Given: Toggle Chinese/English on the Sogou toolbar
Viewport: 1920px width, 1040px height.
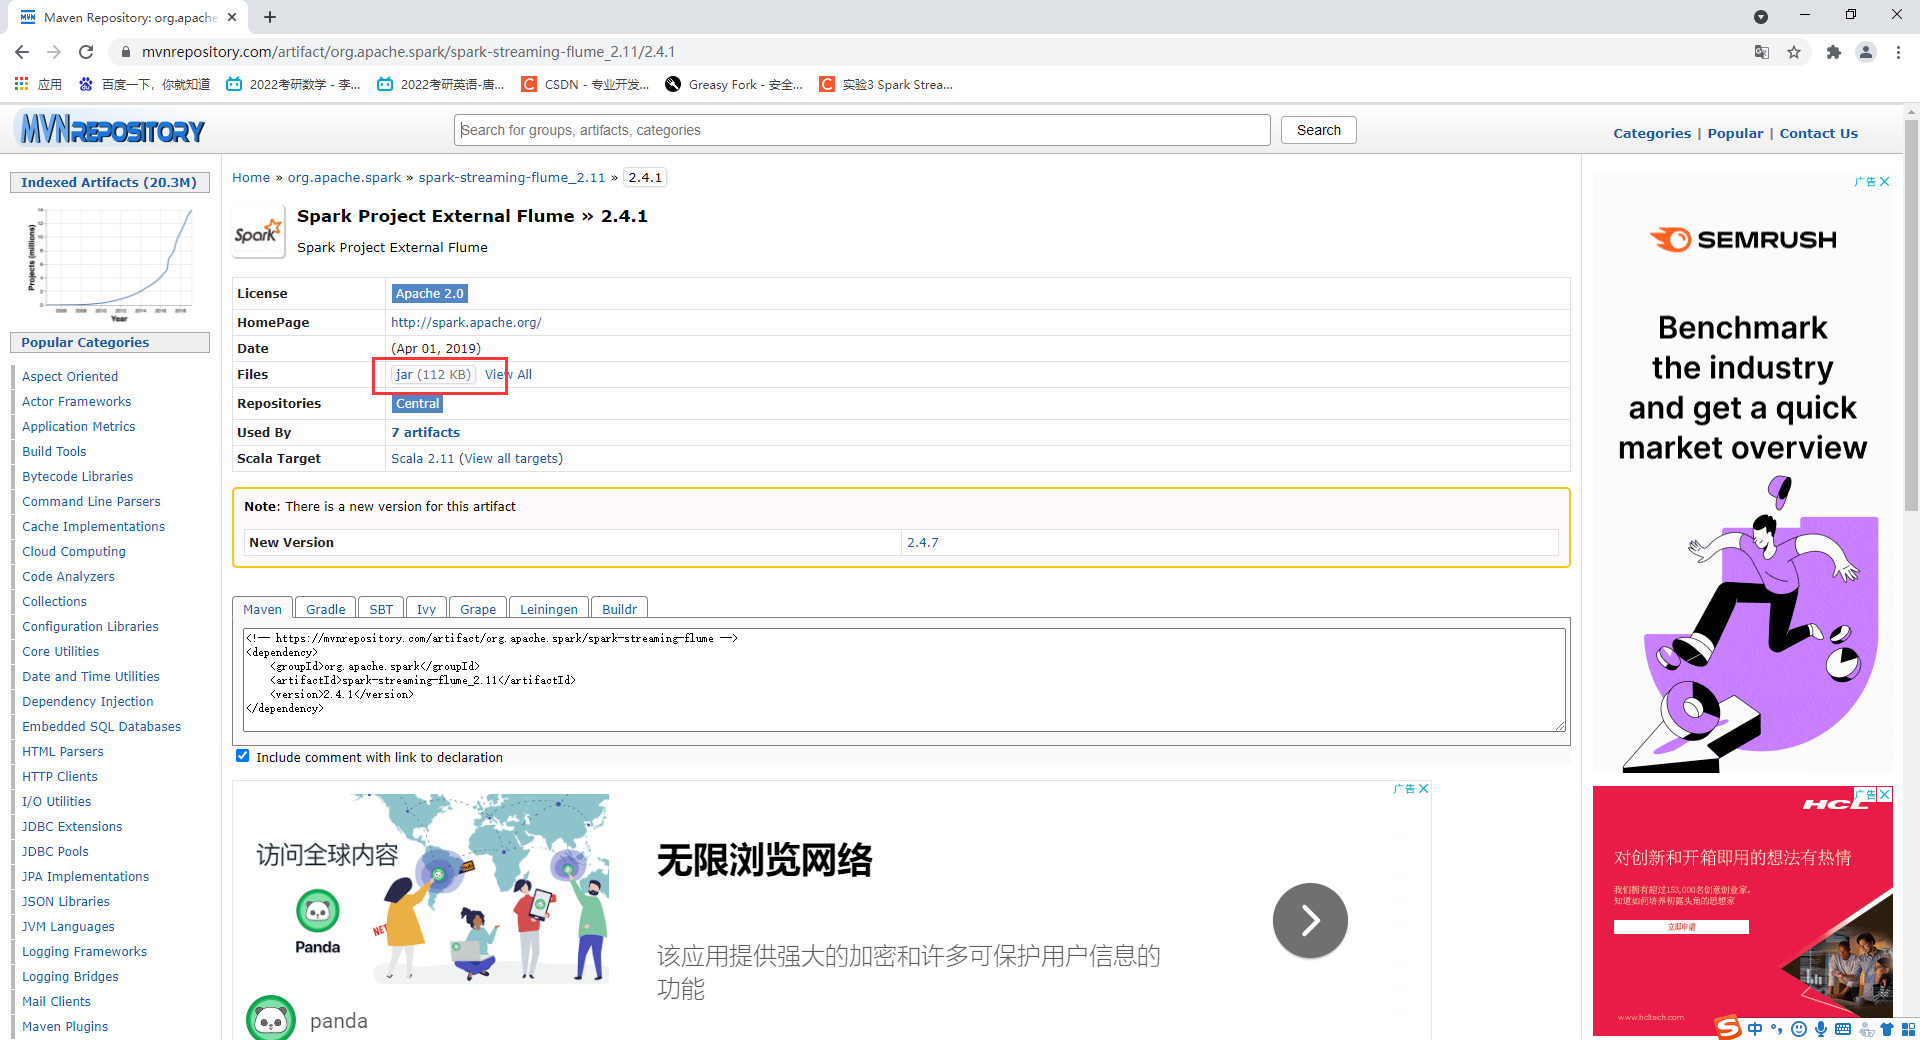Looking at the screenshot, I should [1755, 1029].
